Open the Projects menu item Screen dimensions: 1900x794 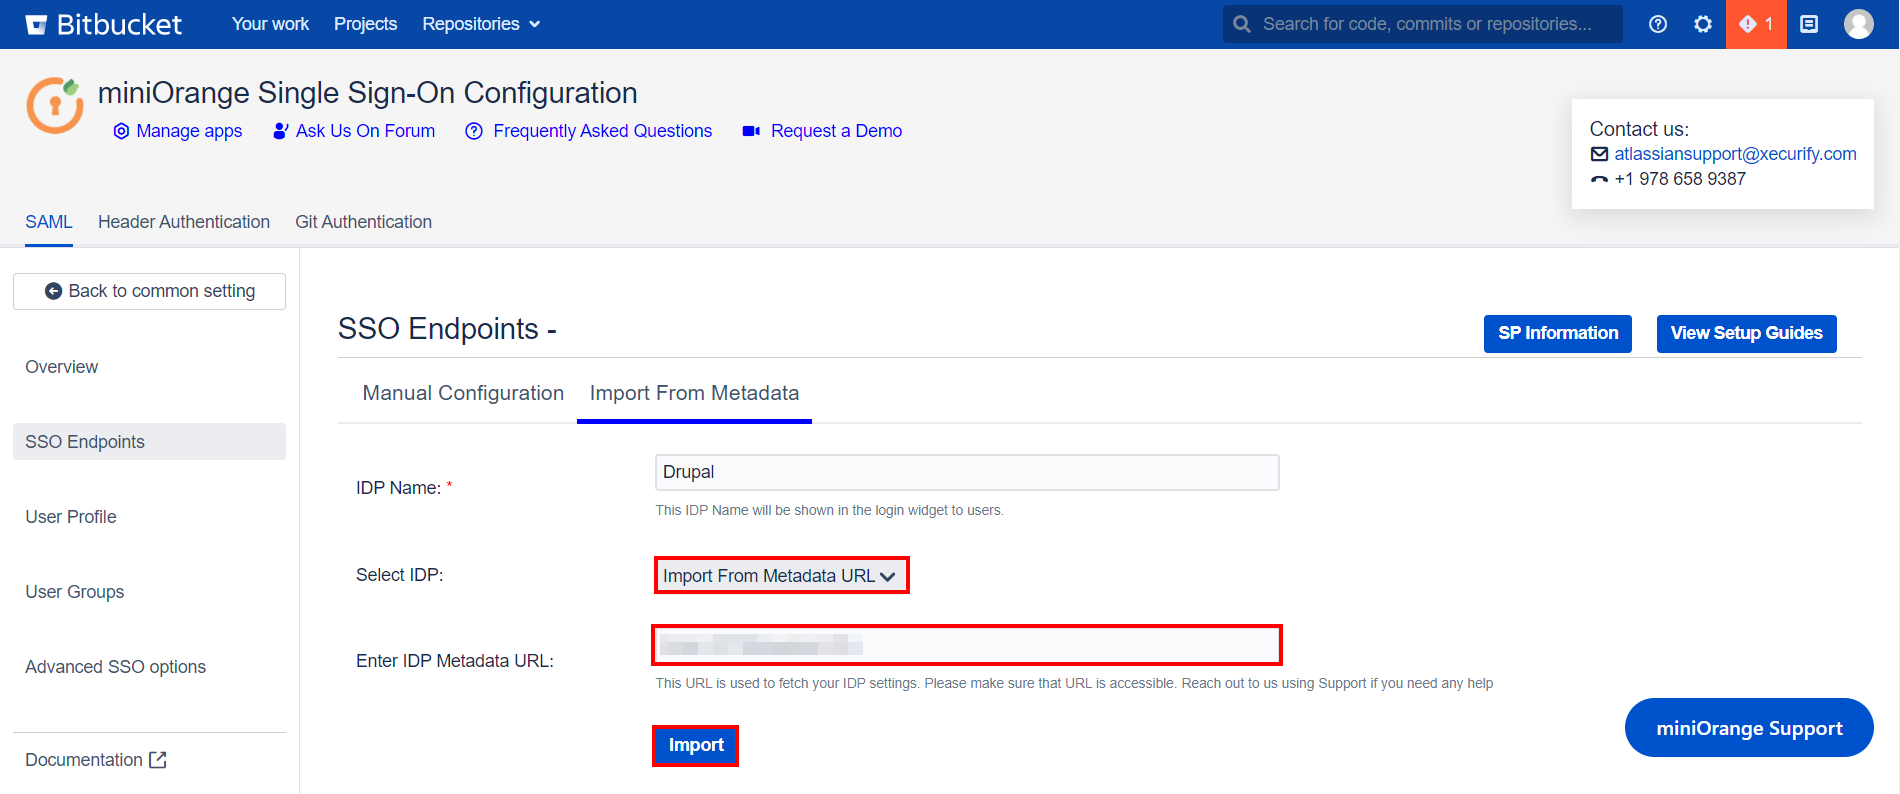click(x=365, y=24)
